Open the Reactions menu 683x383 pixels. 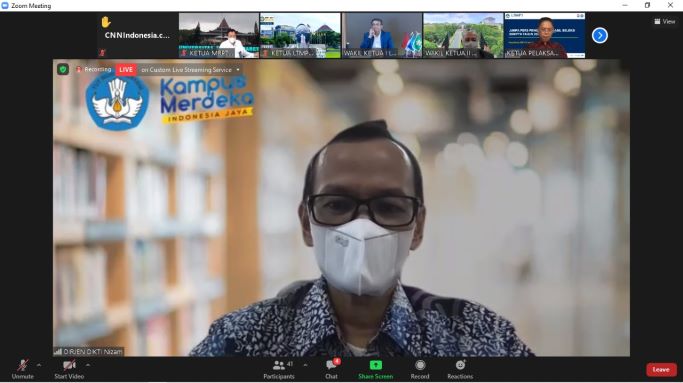(x=460, y=369)
